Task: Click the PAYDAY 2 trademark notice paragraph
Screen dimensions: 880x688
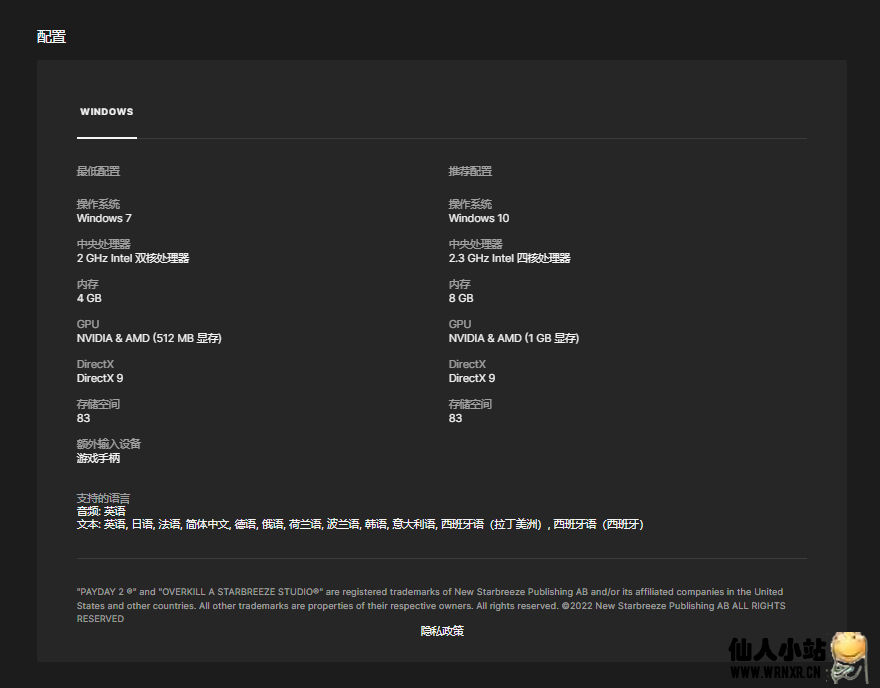Action: pyautogui.click(x=430, y=605)
